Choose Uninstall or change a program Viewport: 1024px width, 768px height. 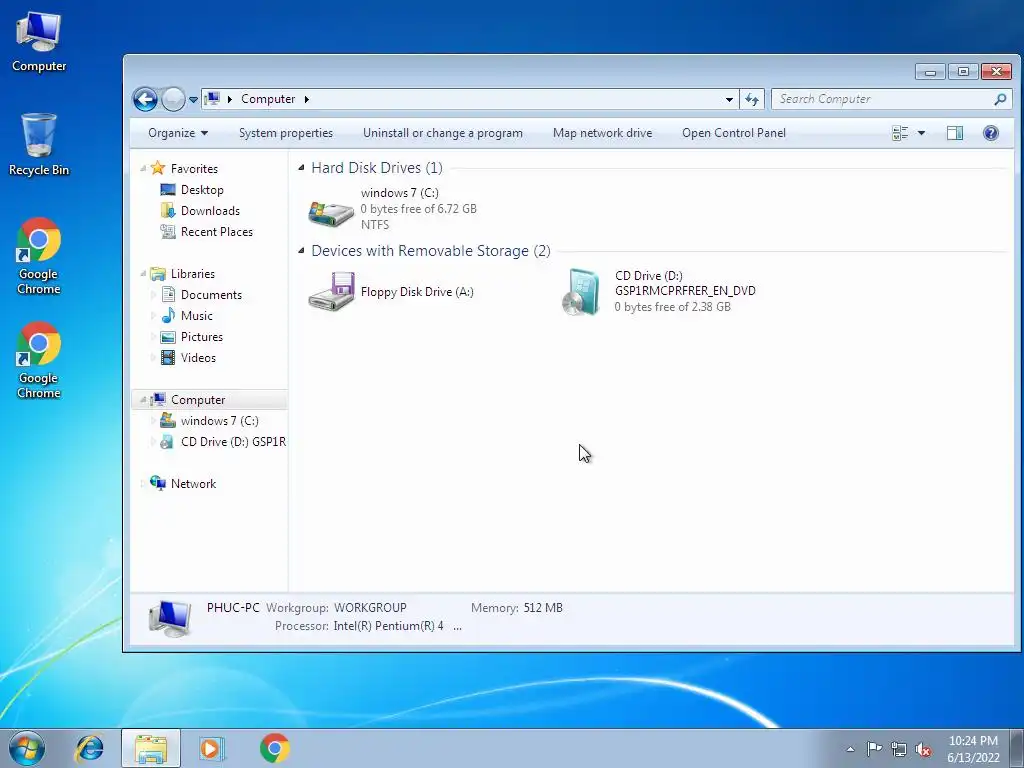(x=443, y=133)
